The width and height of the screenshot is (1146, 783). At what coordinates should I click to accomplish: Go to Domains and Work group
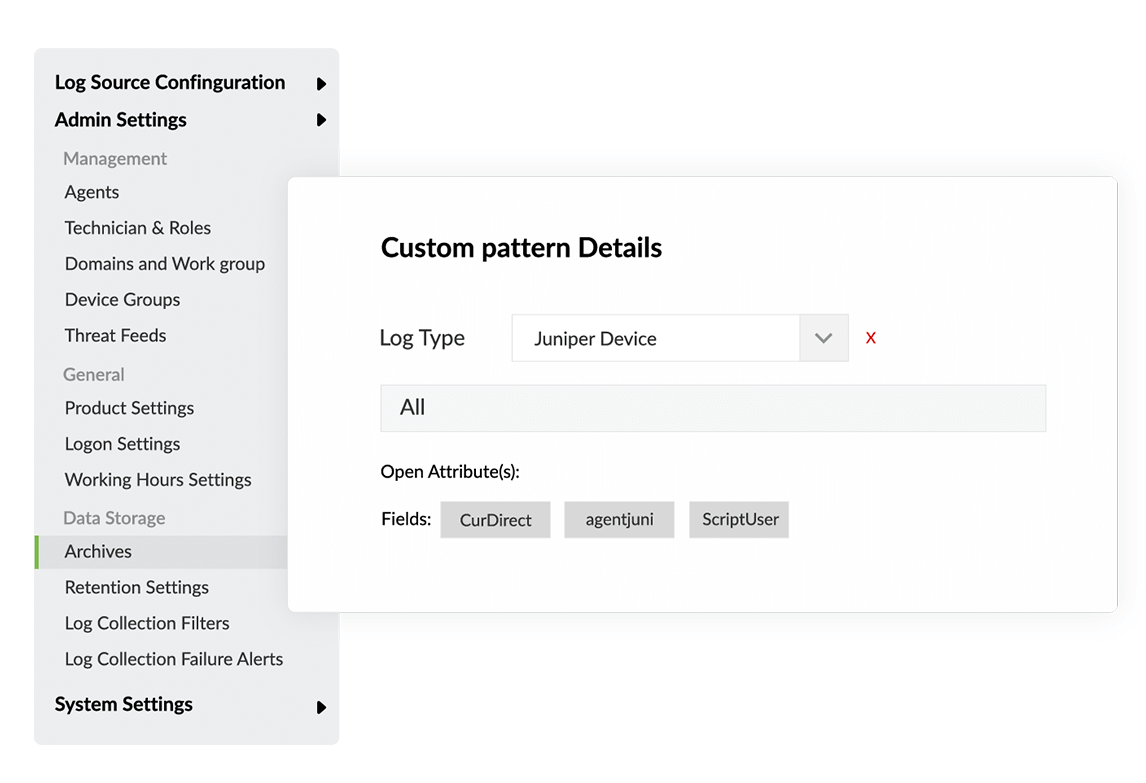click(x=165, y=264)
